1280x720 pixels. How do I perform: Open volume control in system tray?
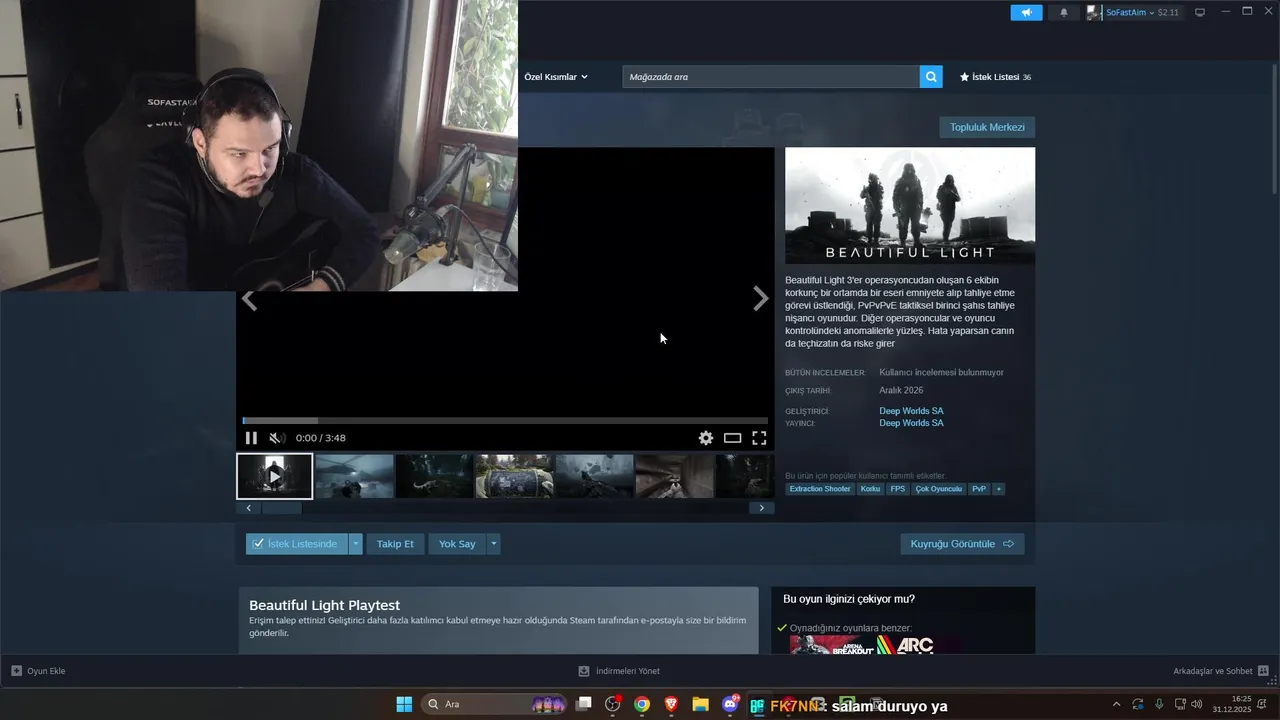pos(1197,704)
